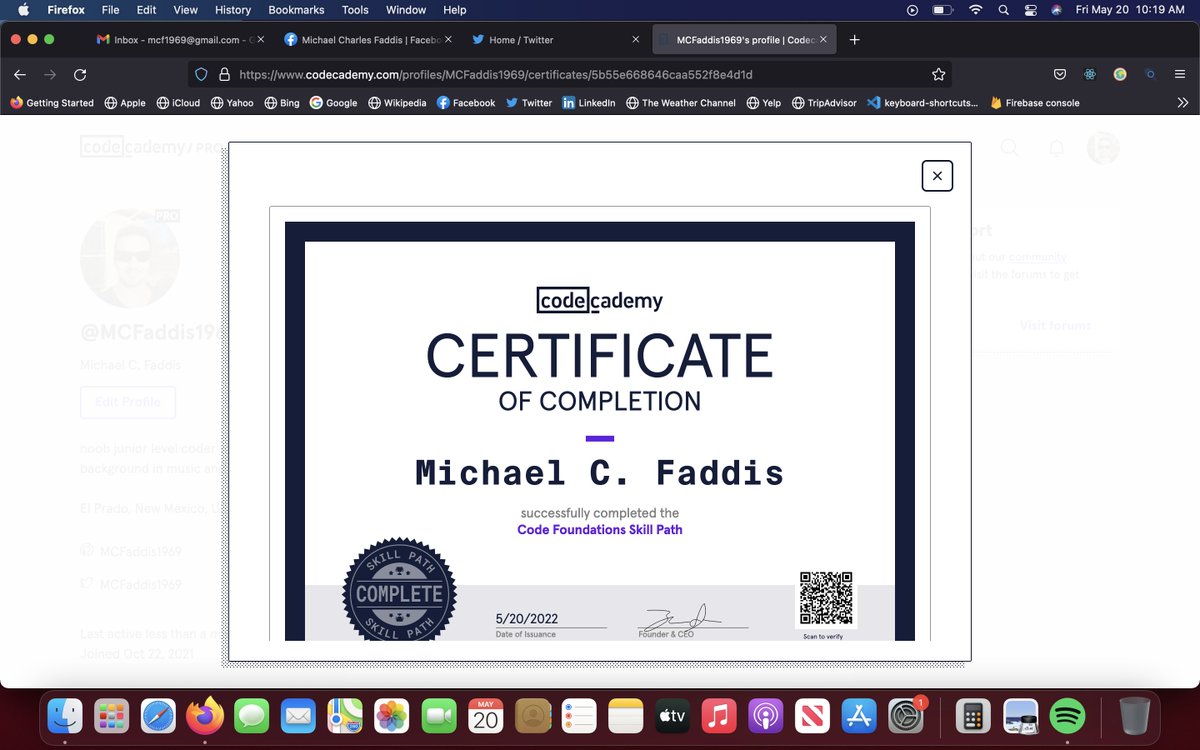
Task: Select the MCFaddis1969's profile Codecademy tab
Action: pyautogui.click(x=743, y=40)
